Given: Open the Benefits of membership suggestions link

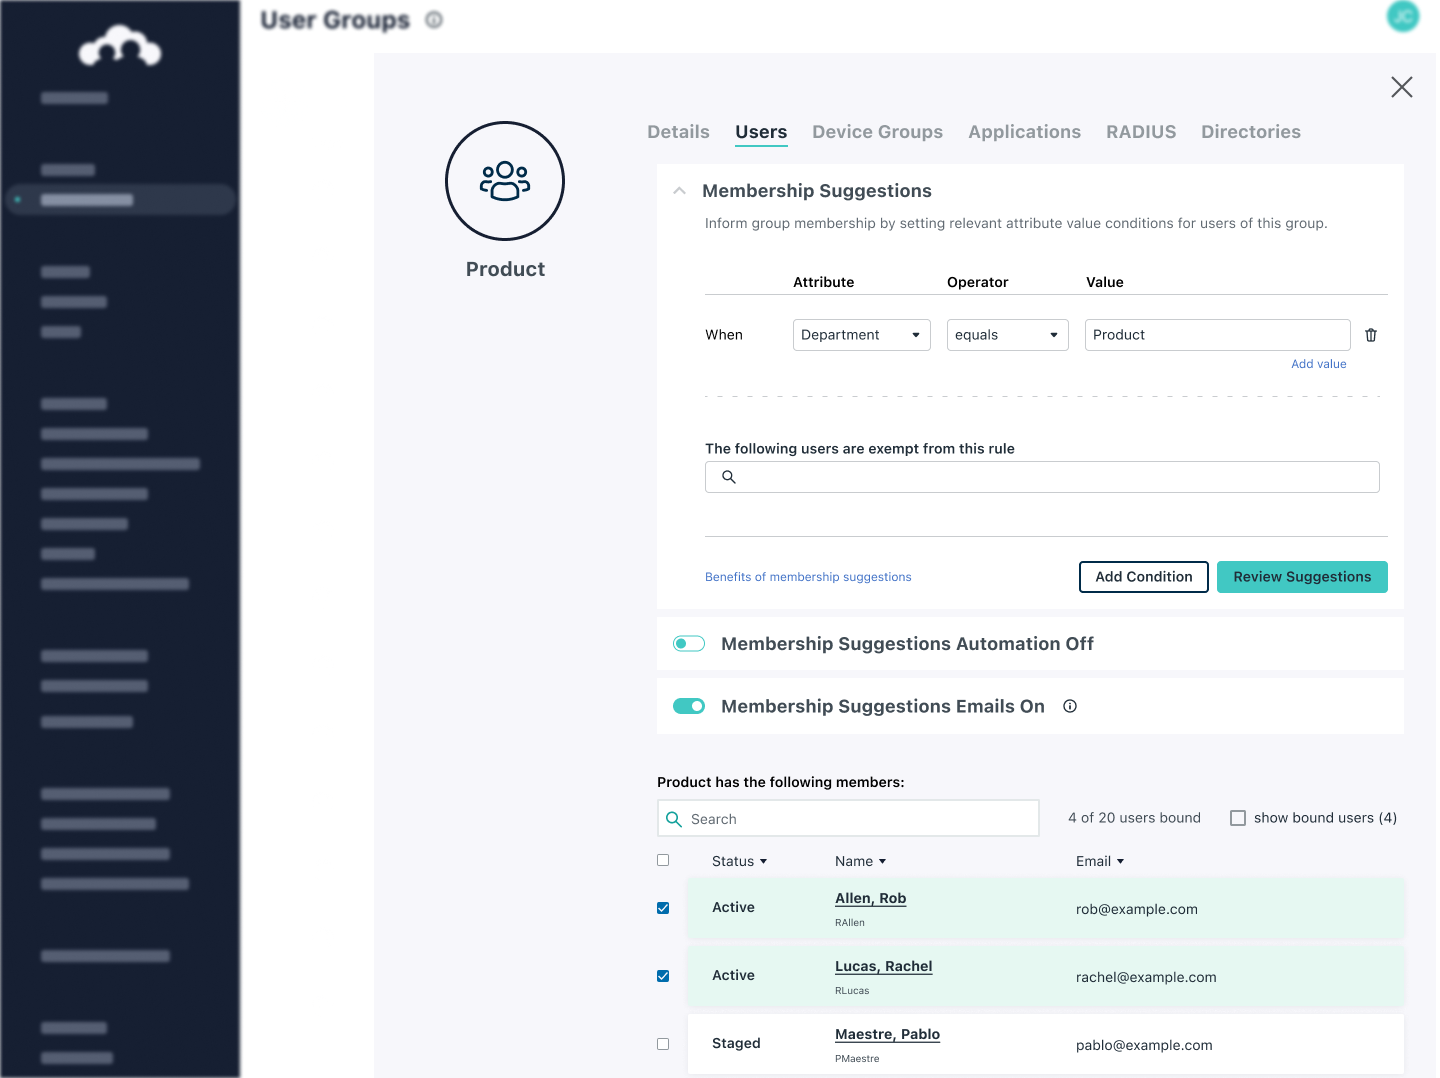Looking at the screenshot, I should pos(807,577).
